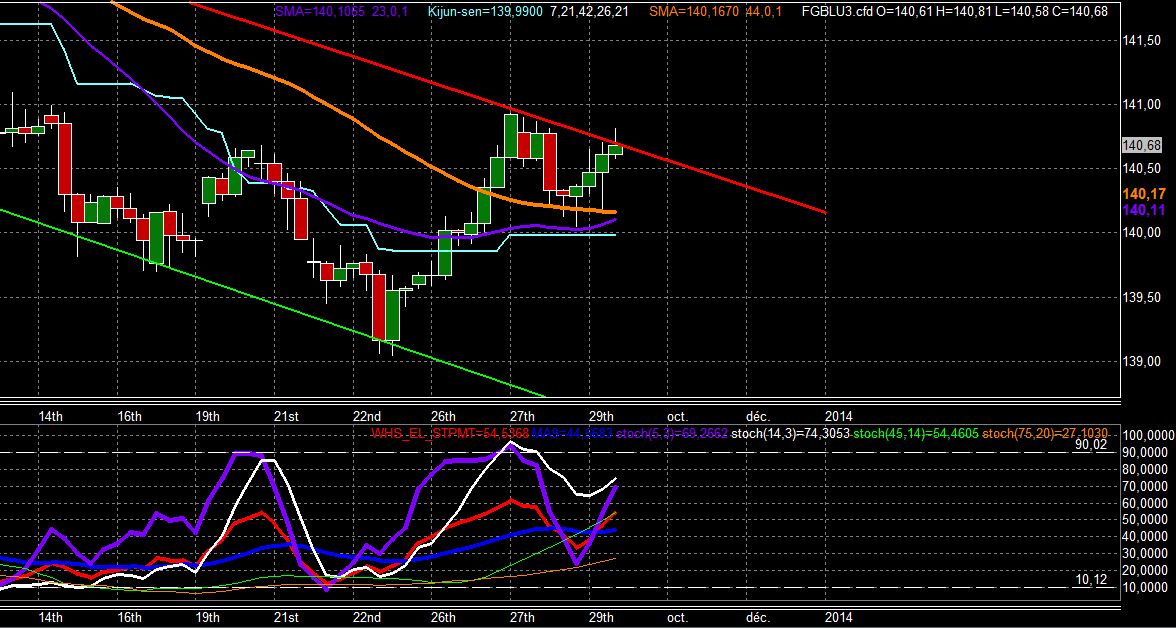Screen dimensions: 1176x628
Task: Click the 2014 label under the oscillator panel
Action: [x=838, y=617]
